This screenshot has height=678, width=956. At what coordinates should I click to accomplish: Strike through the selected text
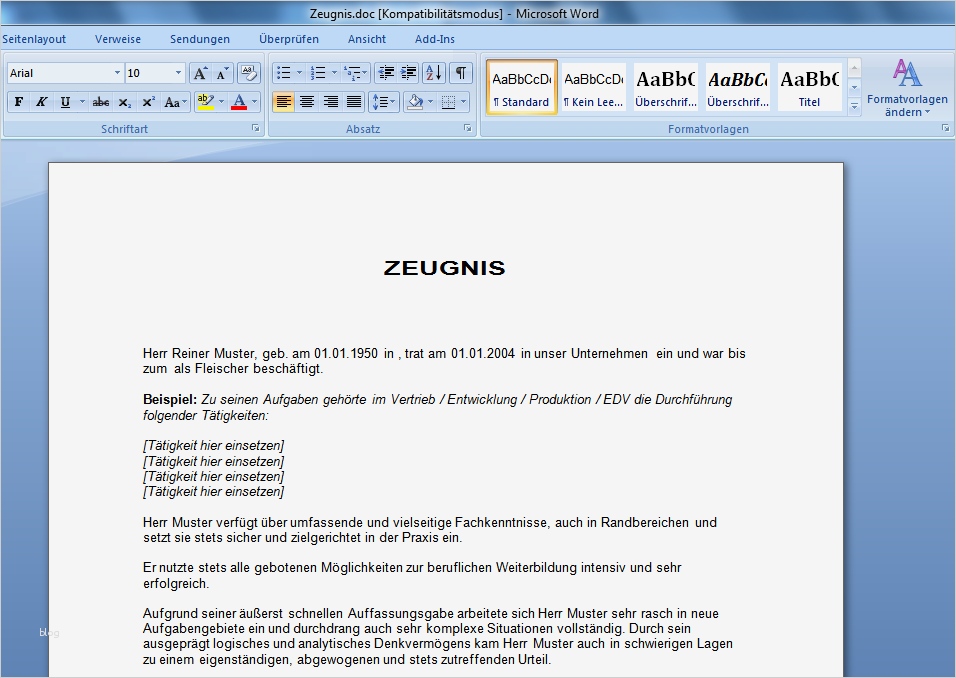[100, 101]
